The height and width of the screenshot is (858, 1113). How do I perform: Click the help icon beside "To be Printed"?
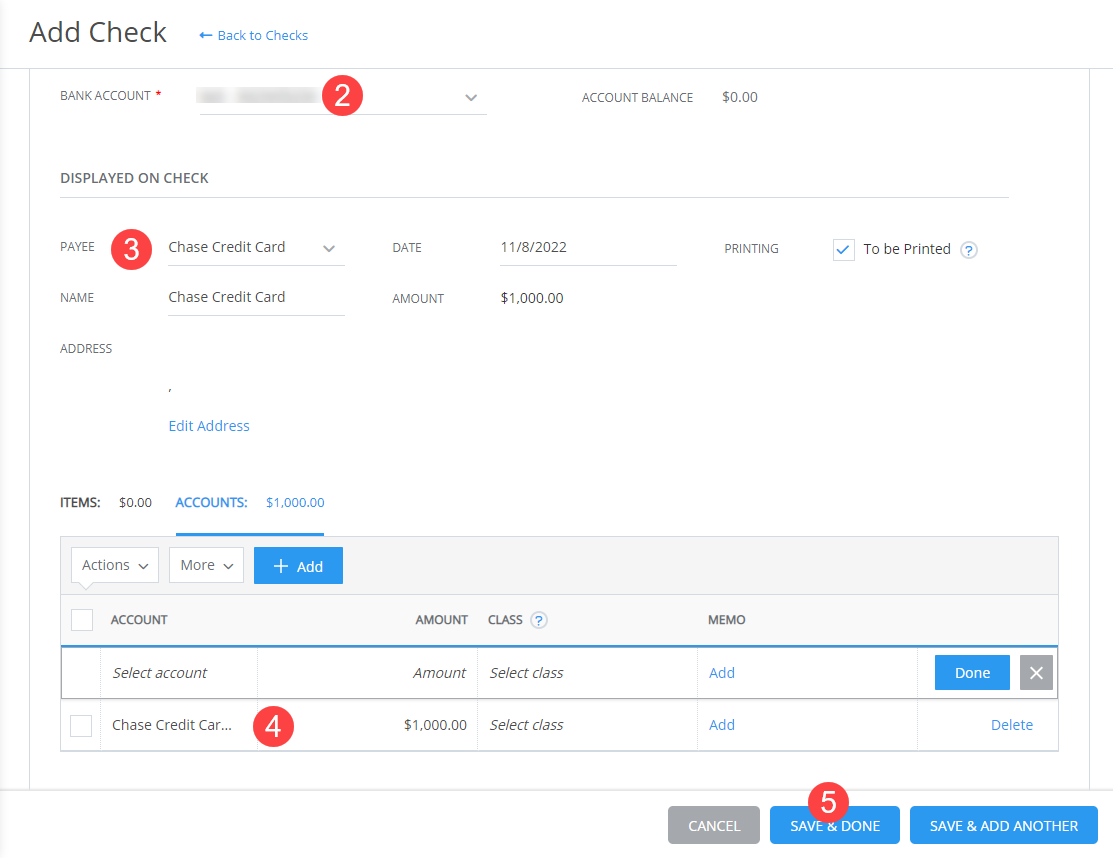[968, 249]
